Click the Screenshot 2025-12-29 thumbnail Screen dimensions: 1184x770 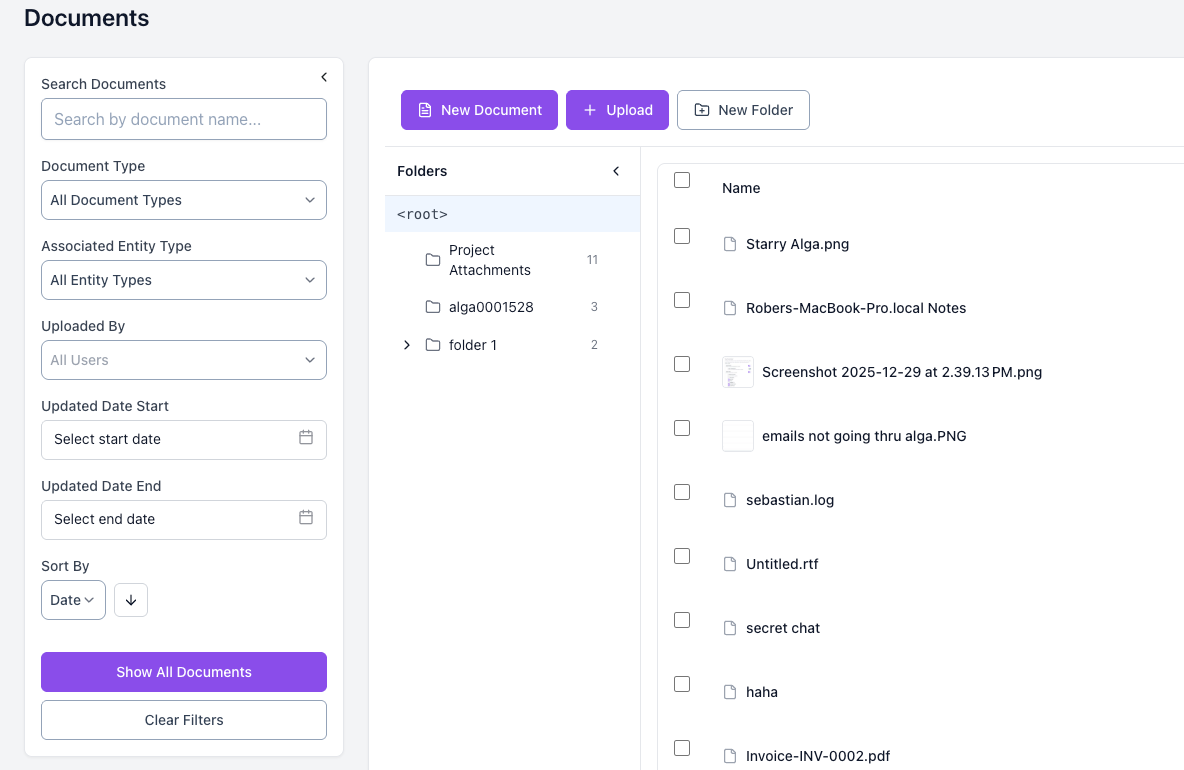click(737, 372)
